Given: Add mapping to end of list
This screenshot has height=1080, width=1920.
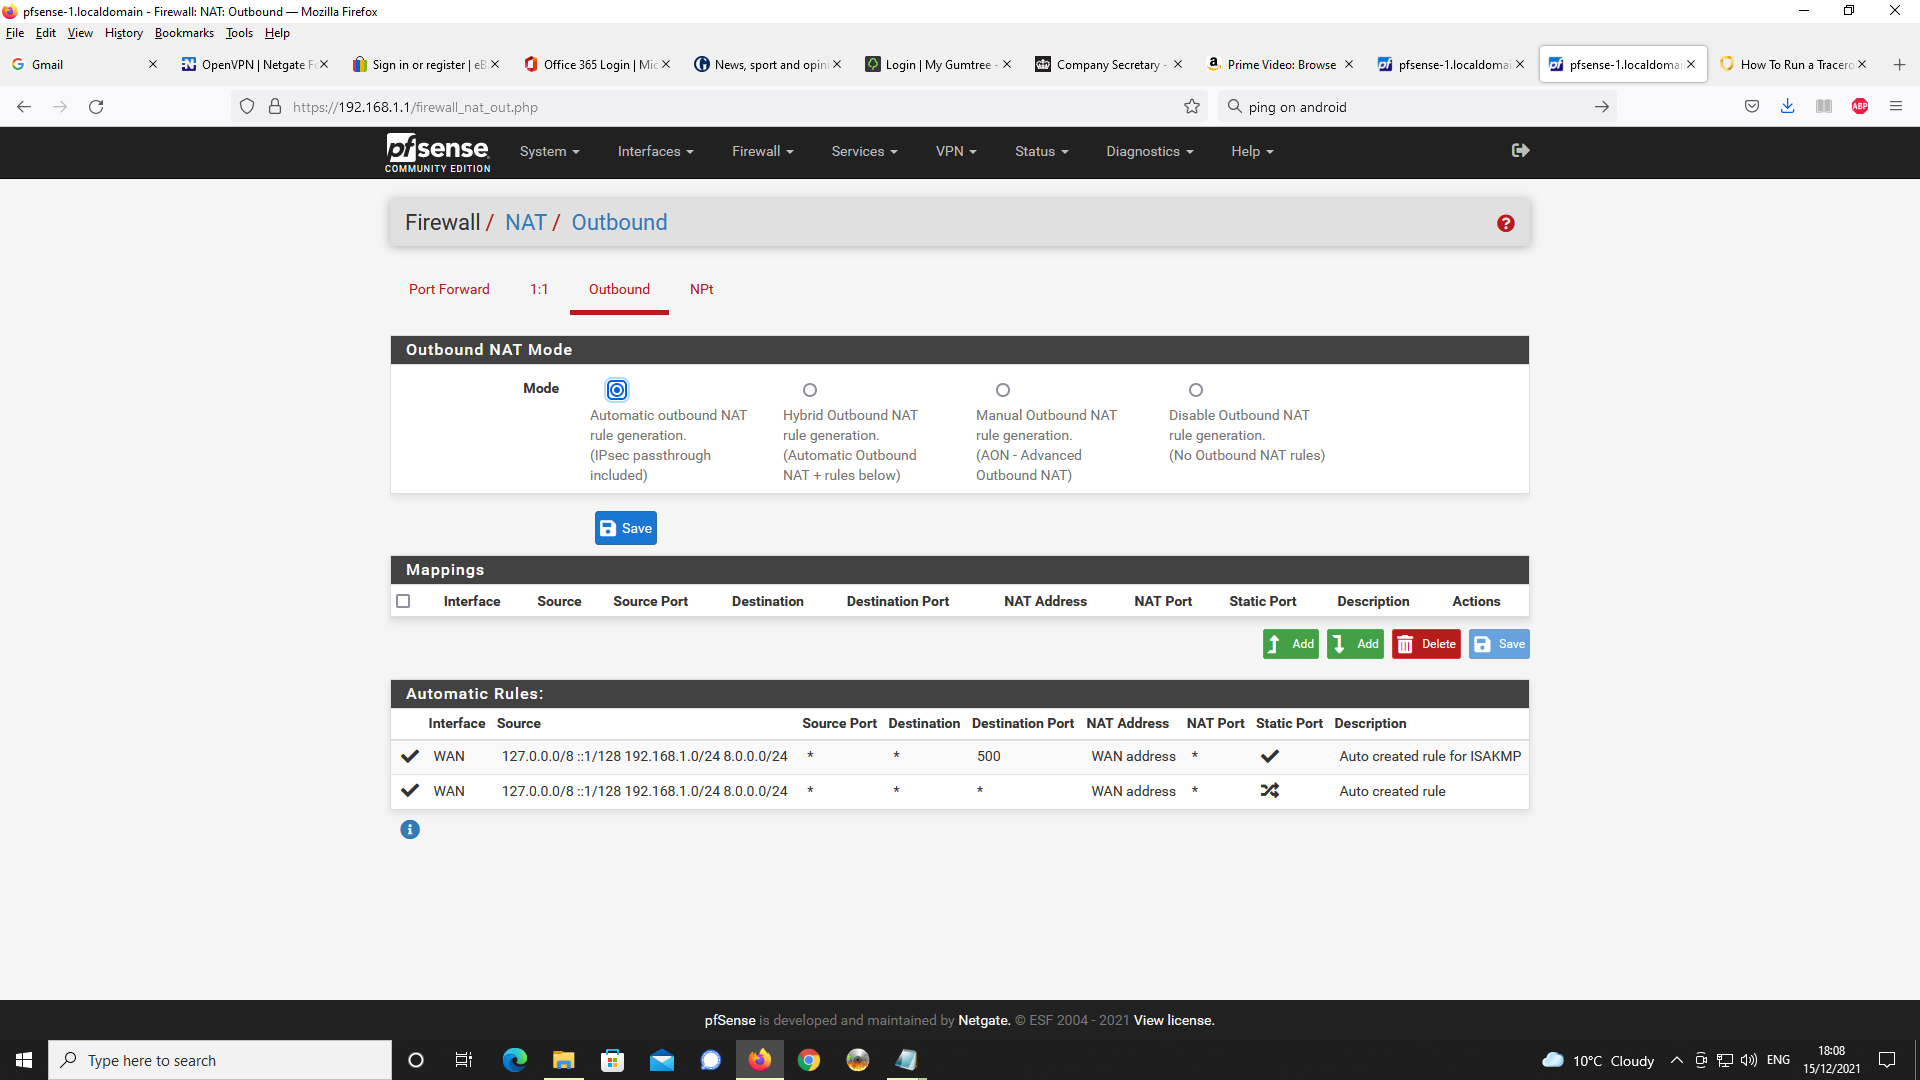Looking at the screenshot, I should coord(1356,644).
